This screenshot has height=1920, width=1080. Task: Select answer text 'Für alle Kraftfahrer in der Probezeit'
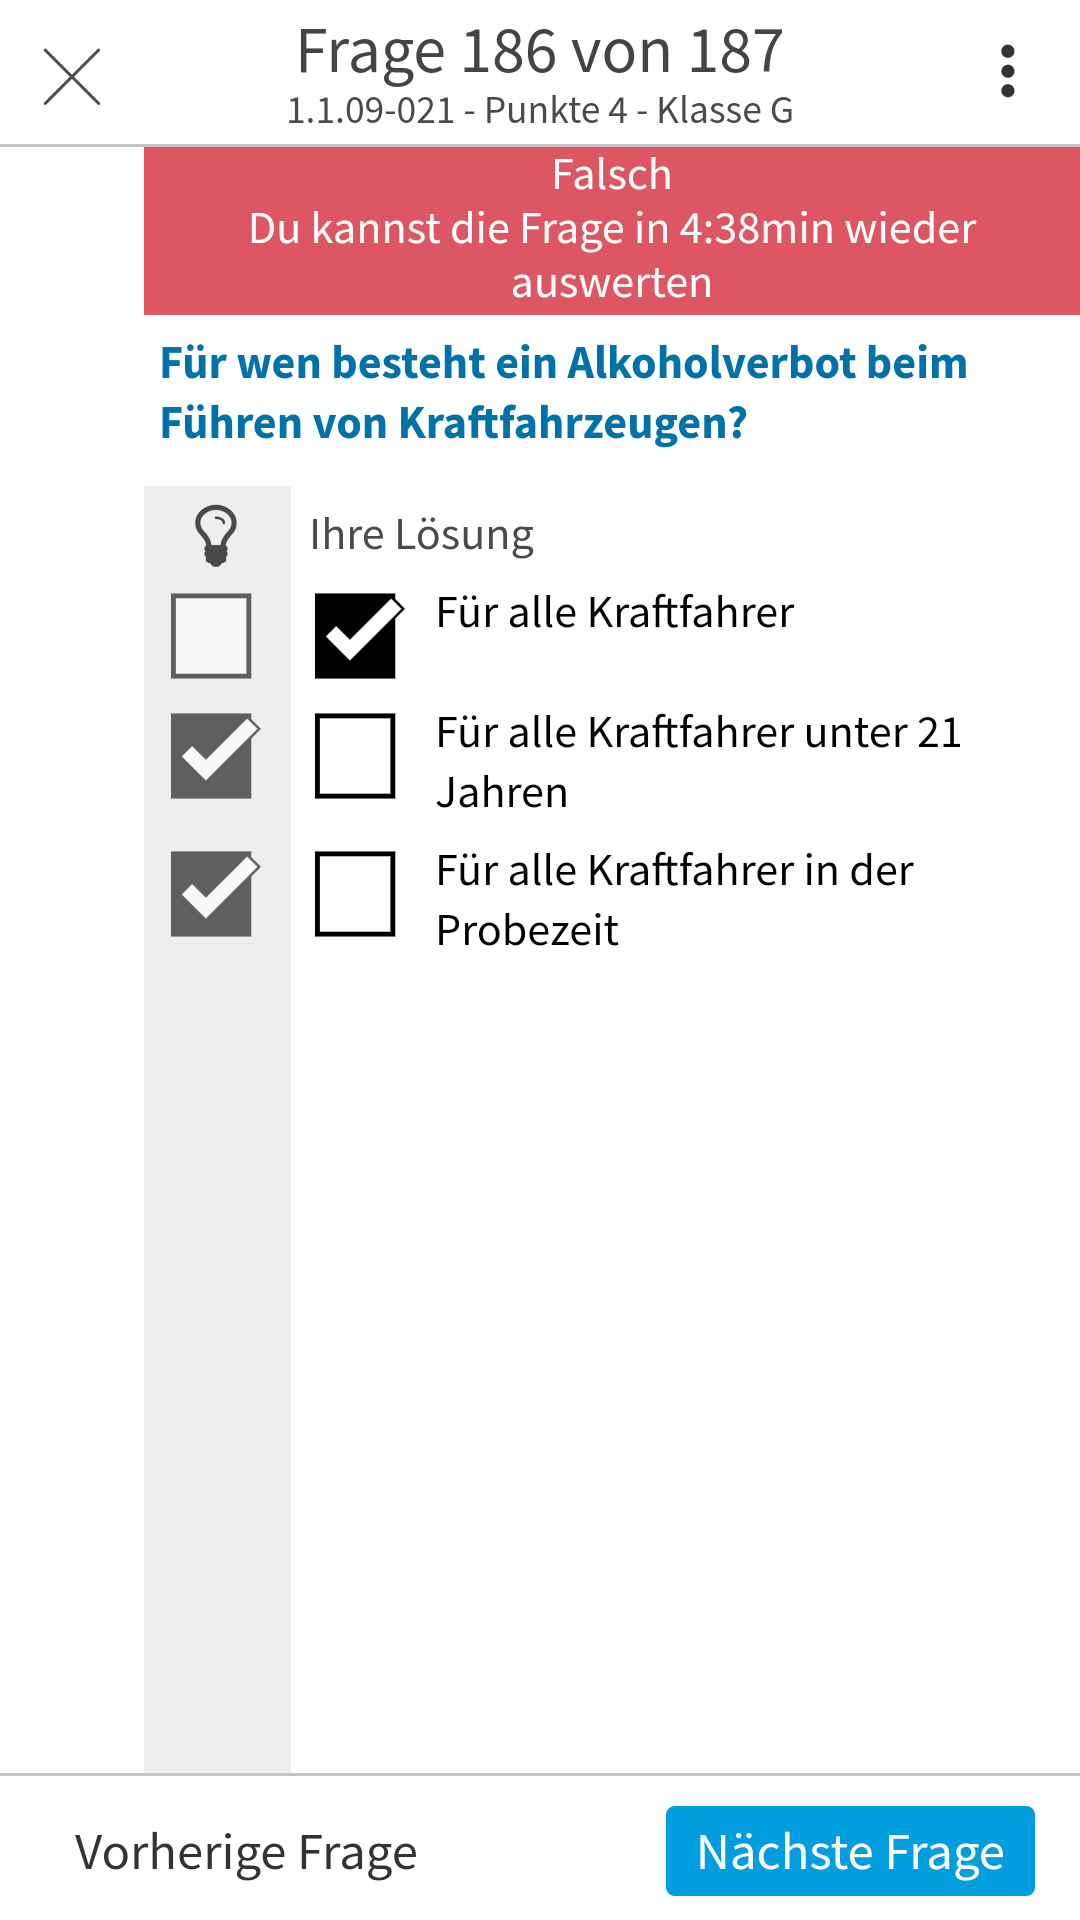[675, 900]
